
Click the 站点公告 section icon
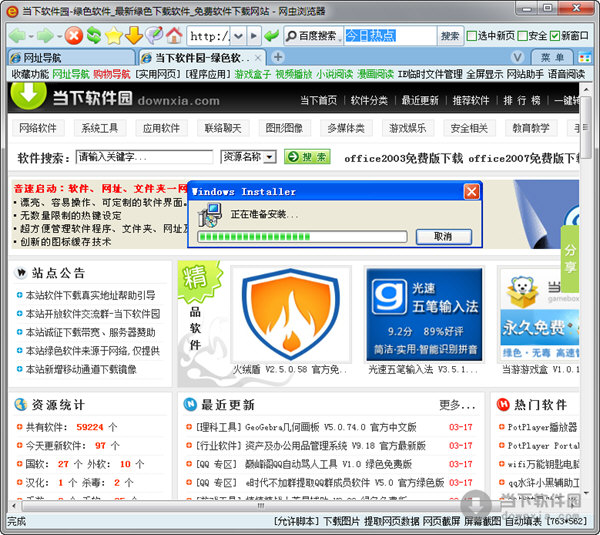(21, 273)
